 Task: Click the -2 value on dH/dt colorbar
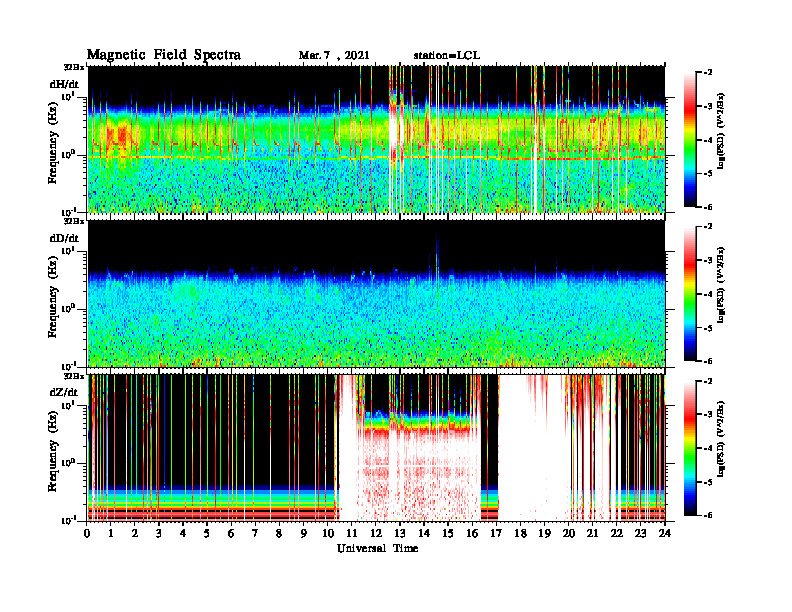pyautogui.click(x=708, y=73)
